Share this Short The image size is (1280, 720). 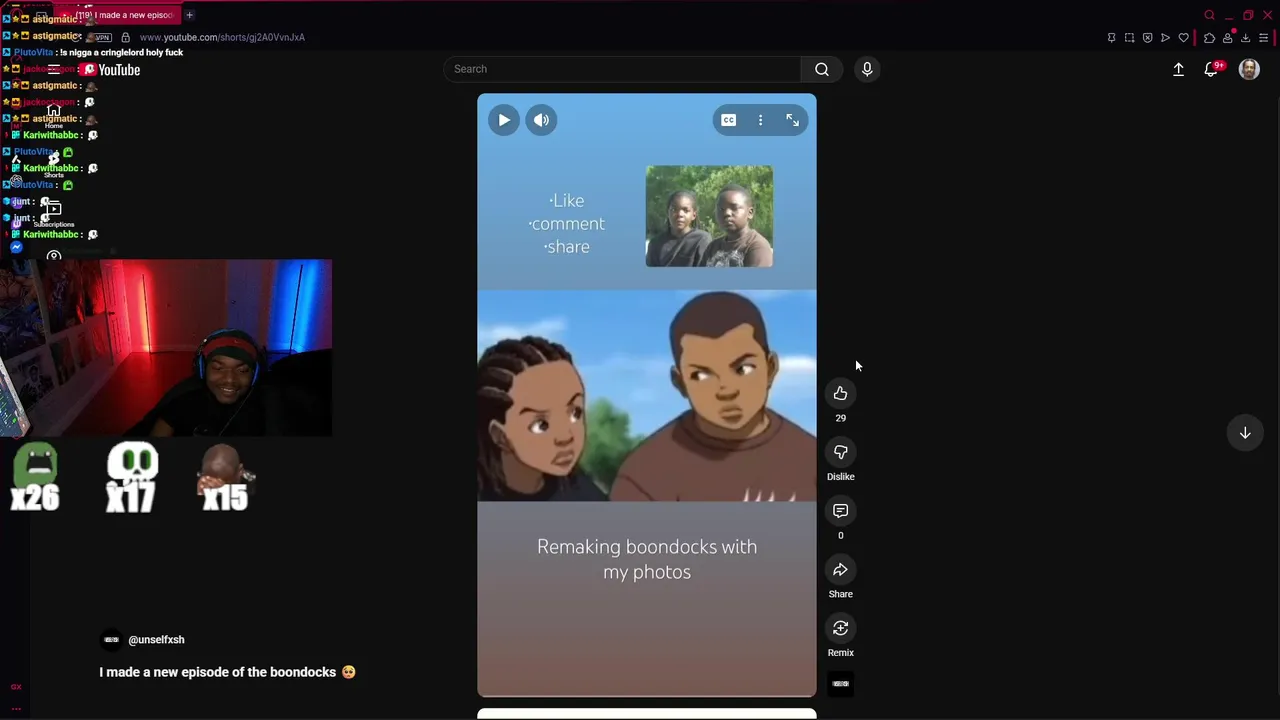(x=841, y=570)
